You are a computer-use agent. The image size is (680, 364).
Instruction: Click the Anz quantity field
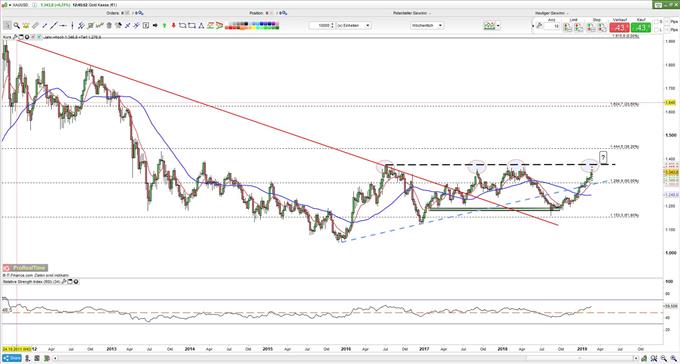[x=552, y=26]
